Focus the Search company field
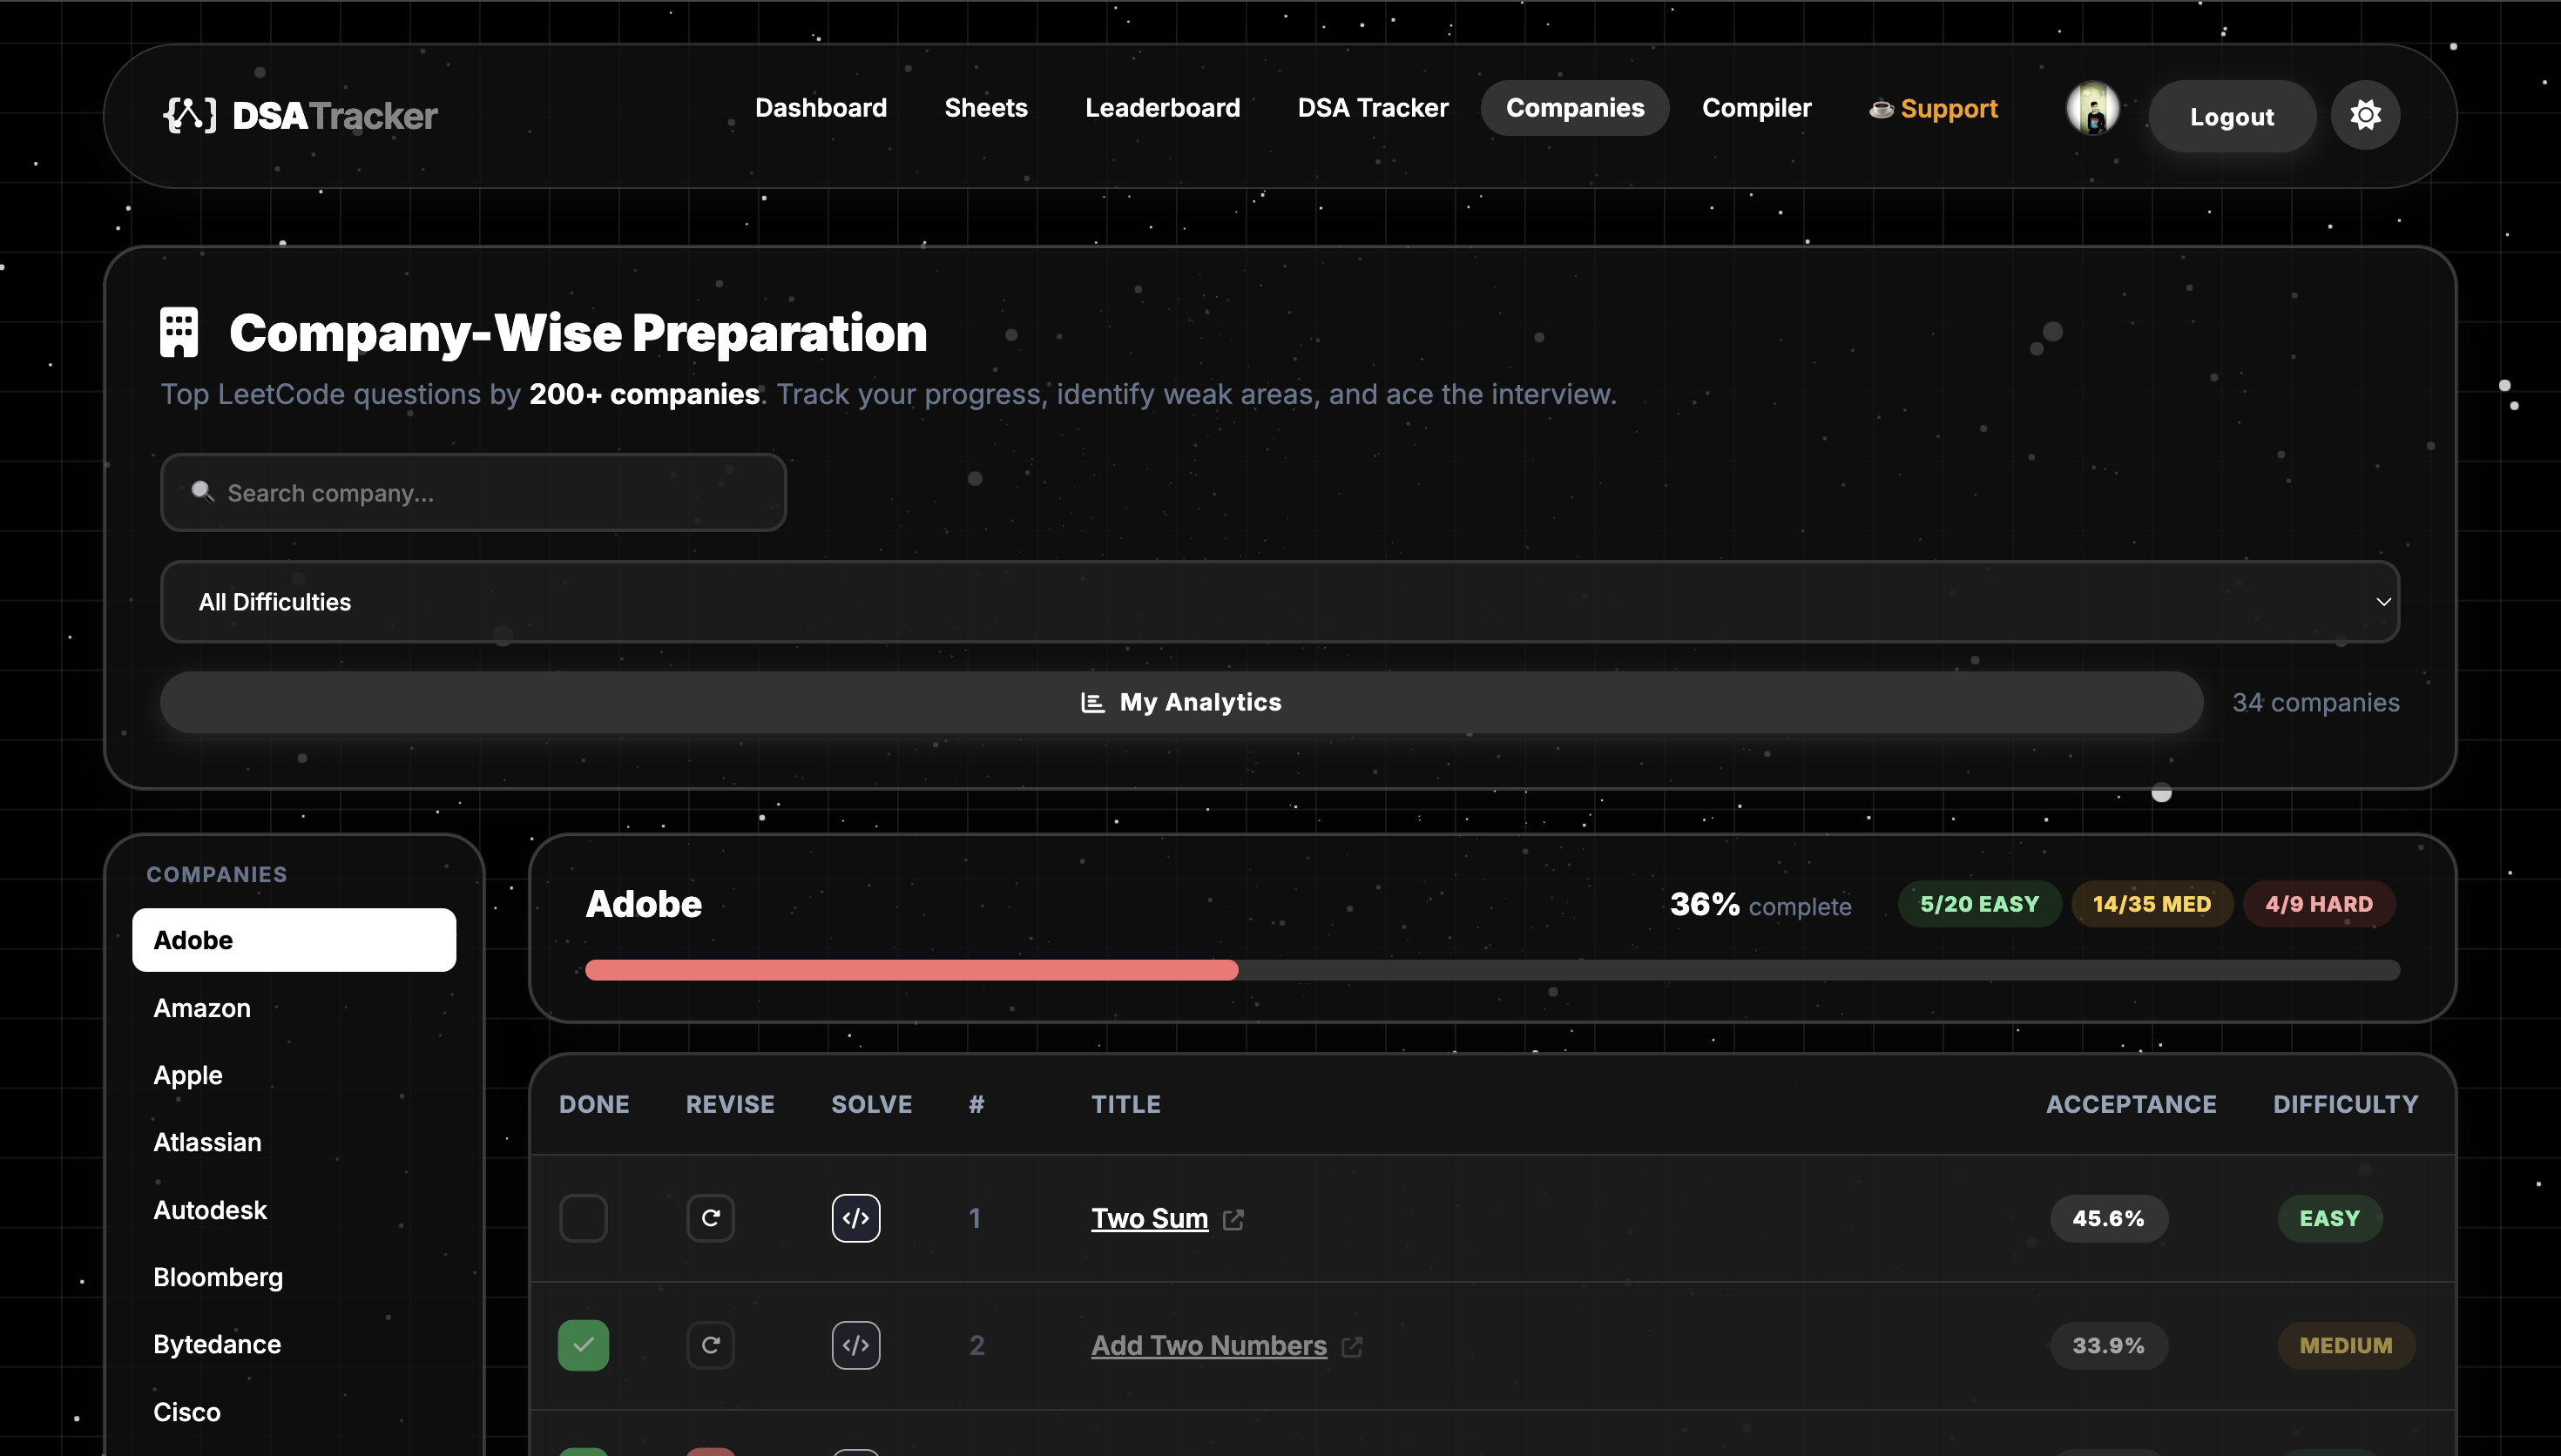The image size is (2561, 1456). point(473,492)
